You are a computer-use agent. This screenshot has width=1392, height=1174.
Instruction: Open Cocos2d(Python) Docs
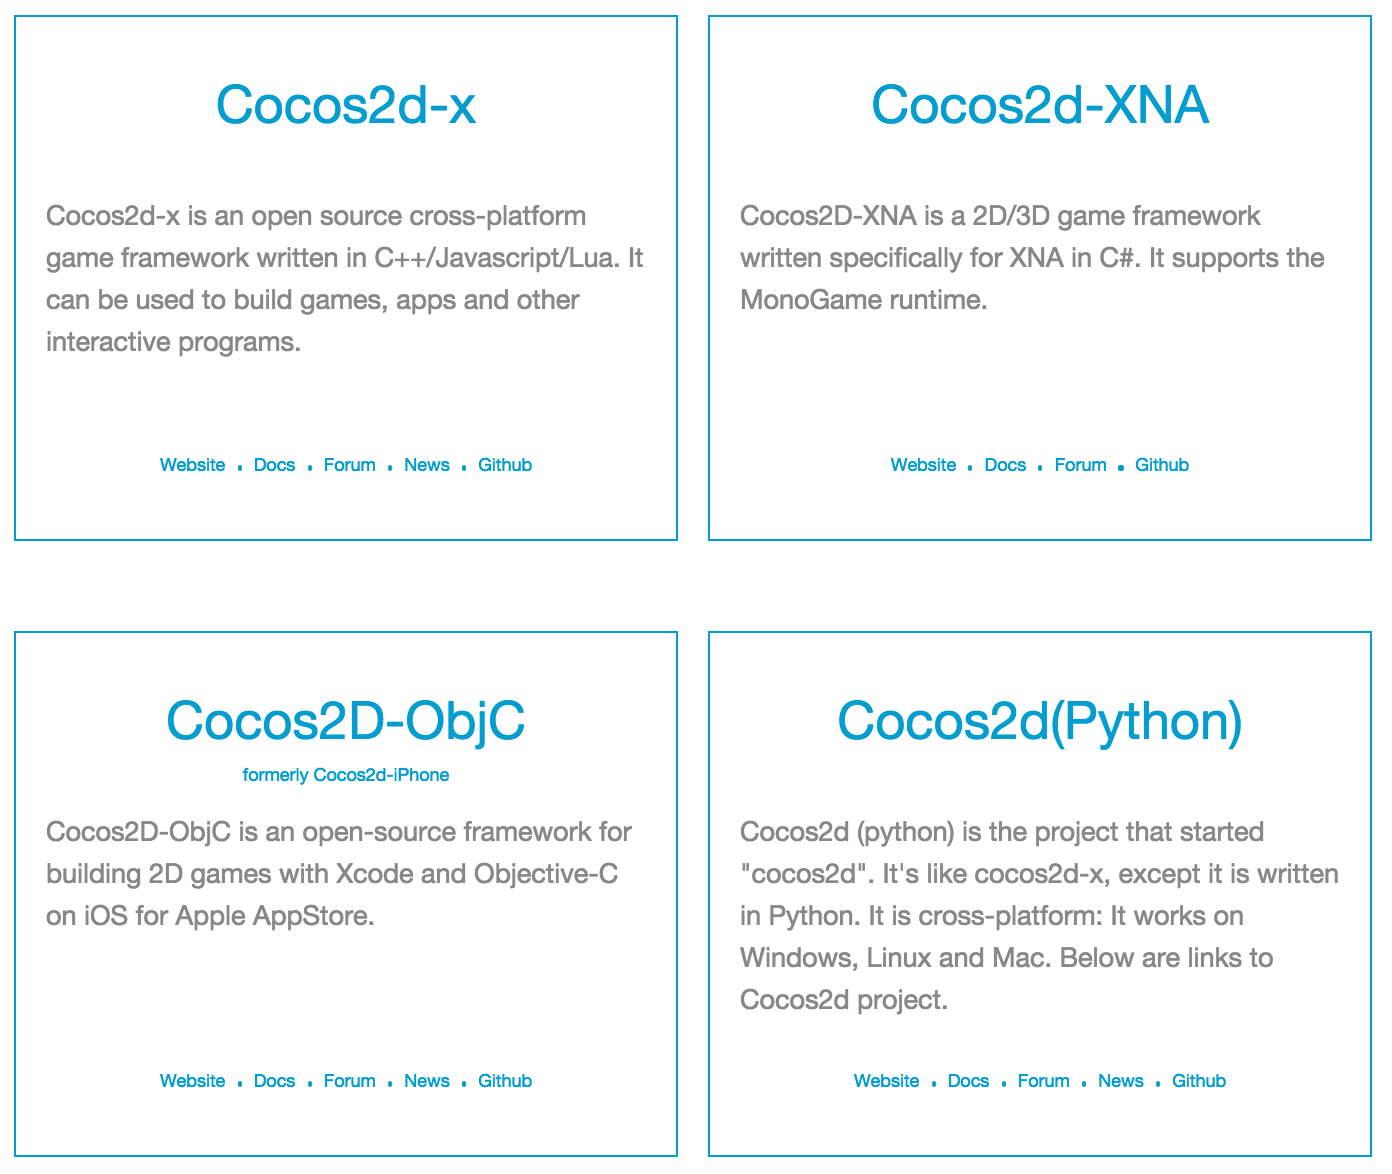point(968,1081)
